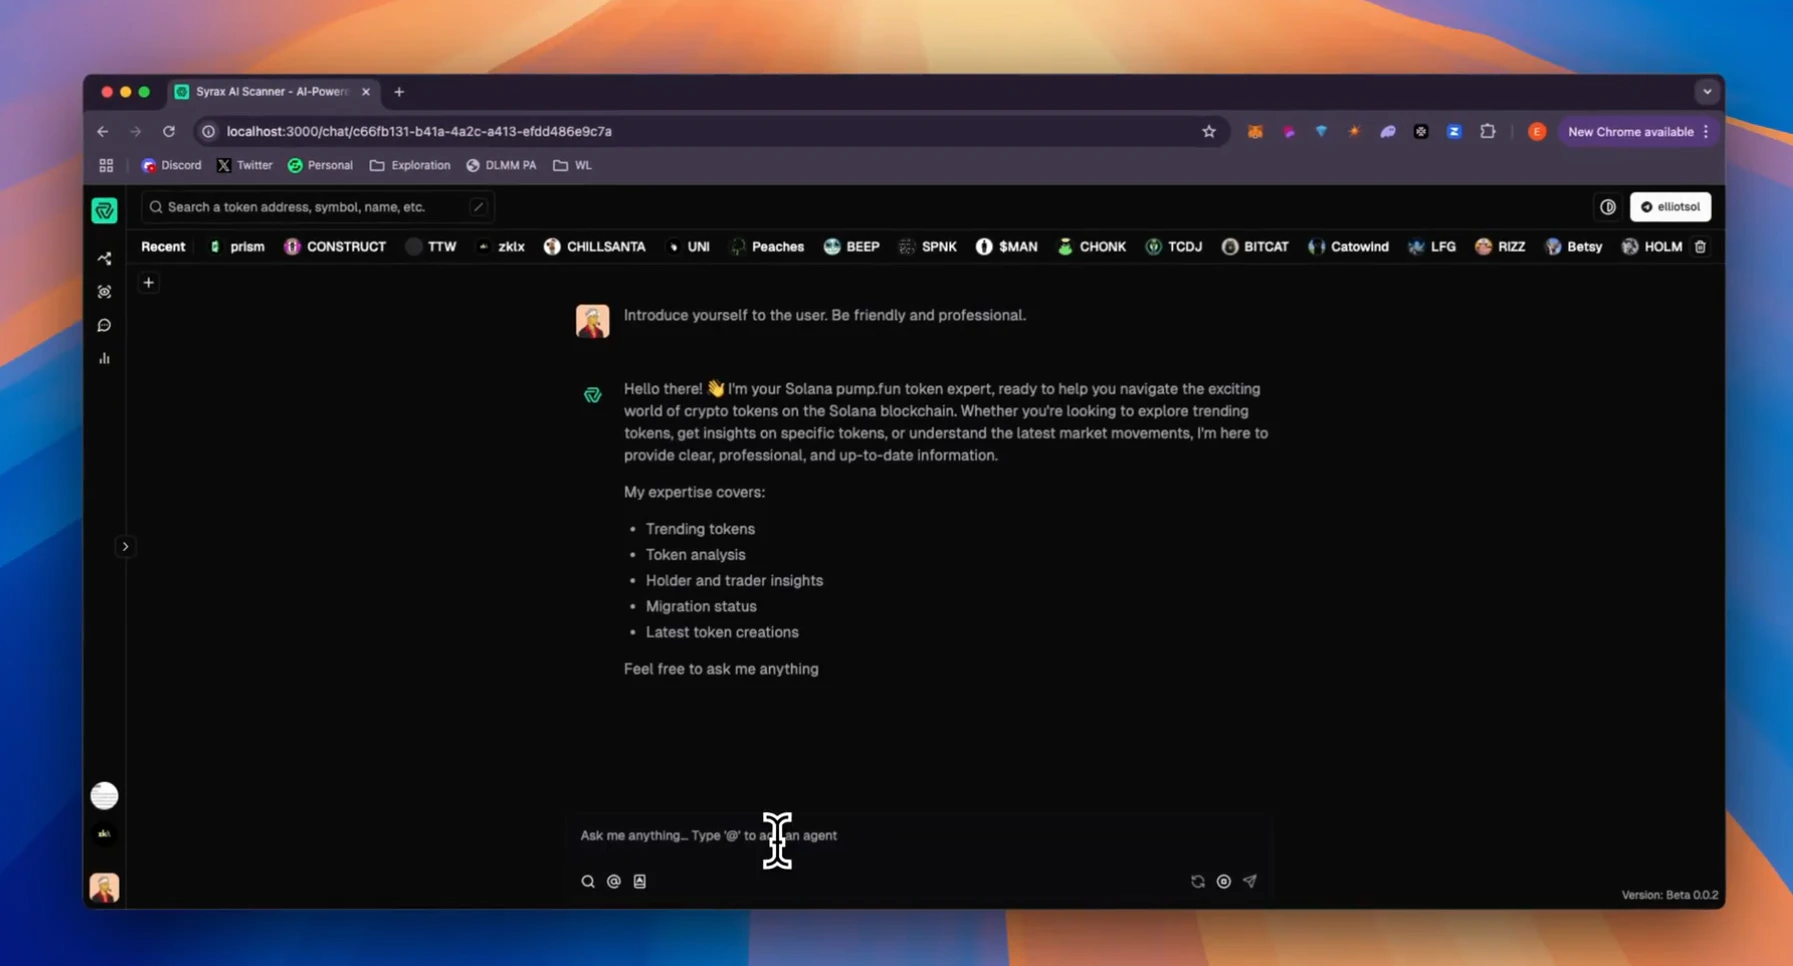Open the DLMM PA bookmark
The height and width of the screenshot is (966, 1793).
click(x=501, y=165)
